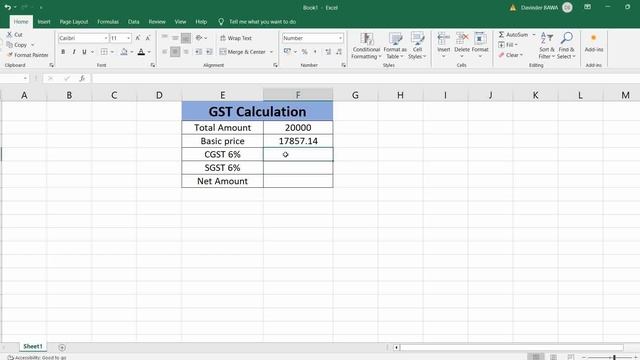640x360 pixels.
Task: Toggle Align Left
Action: click(x=164, y=52)
